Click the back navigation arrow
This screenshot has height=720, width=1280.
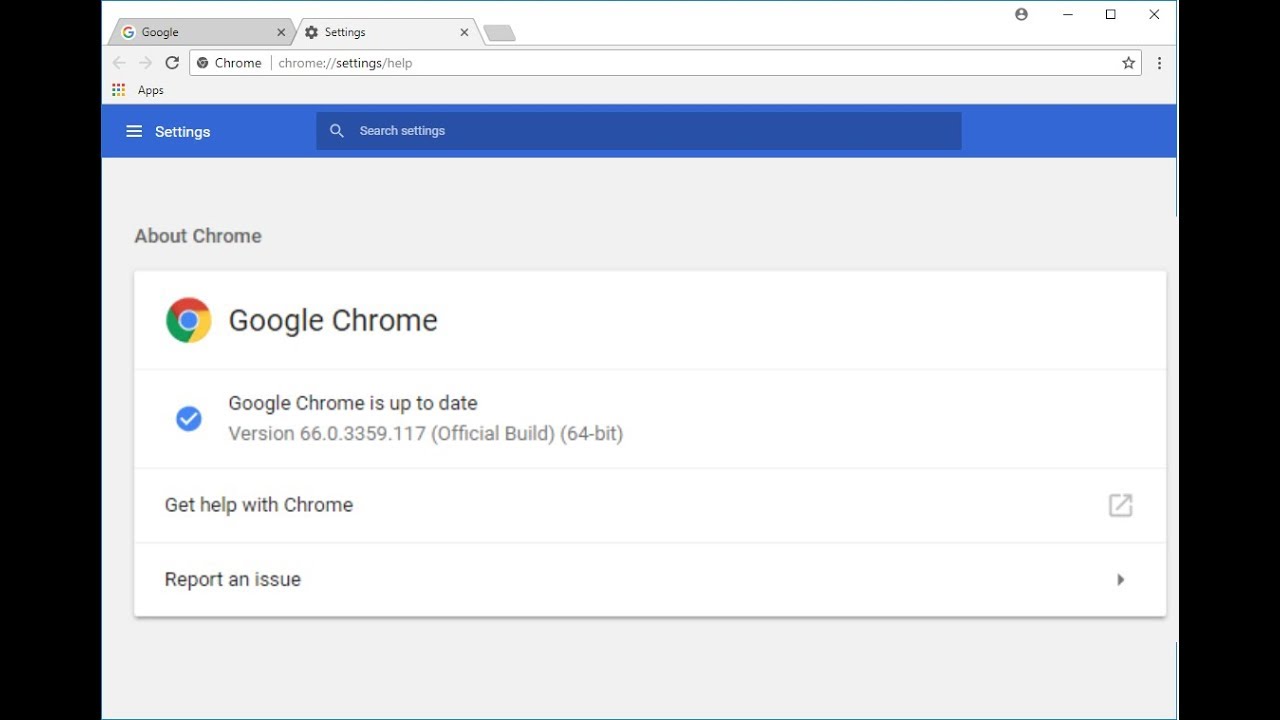click(120, 63)
